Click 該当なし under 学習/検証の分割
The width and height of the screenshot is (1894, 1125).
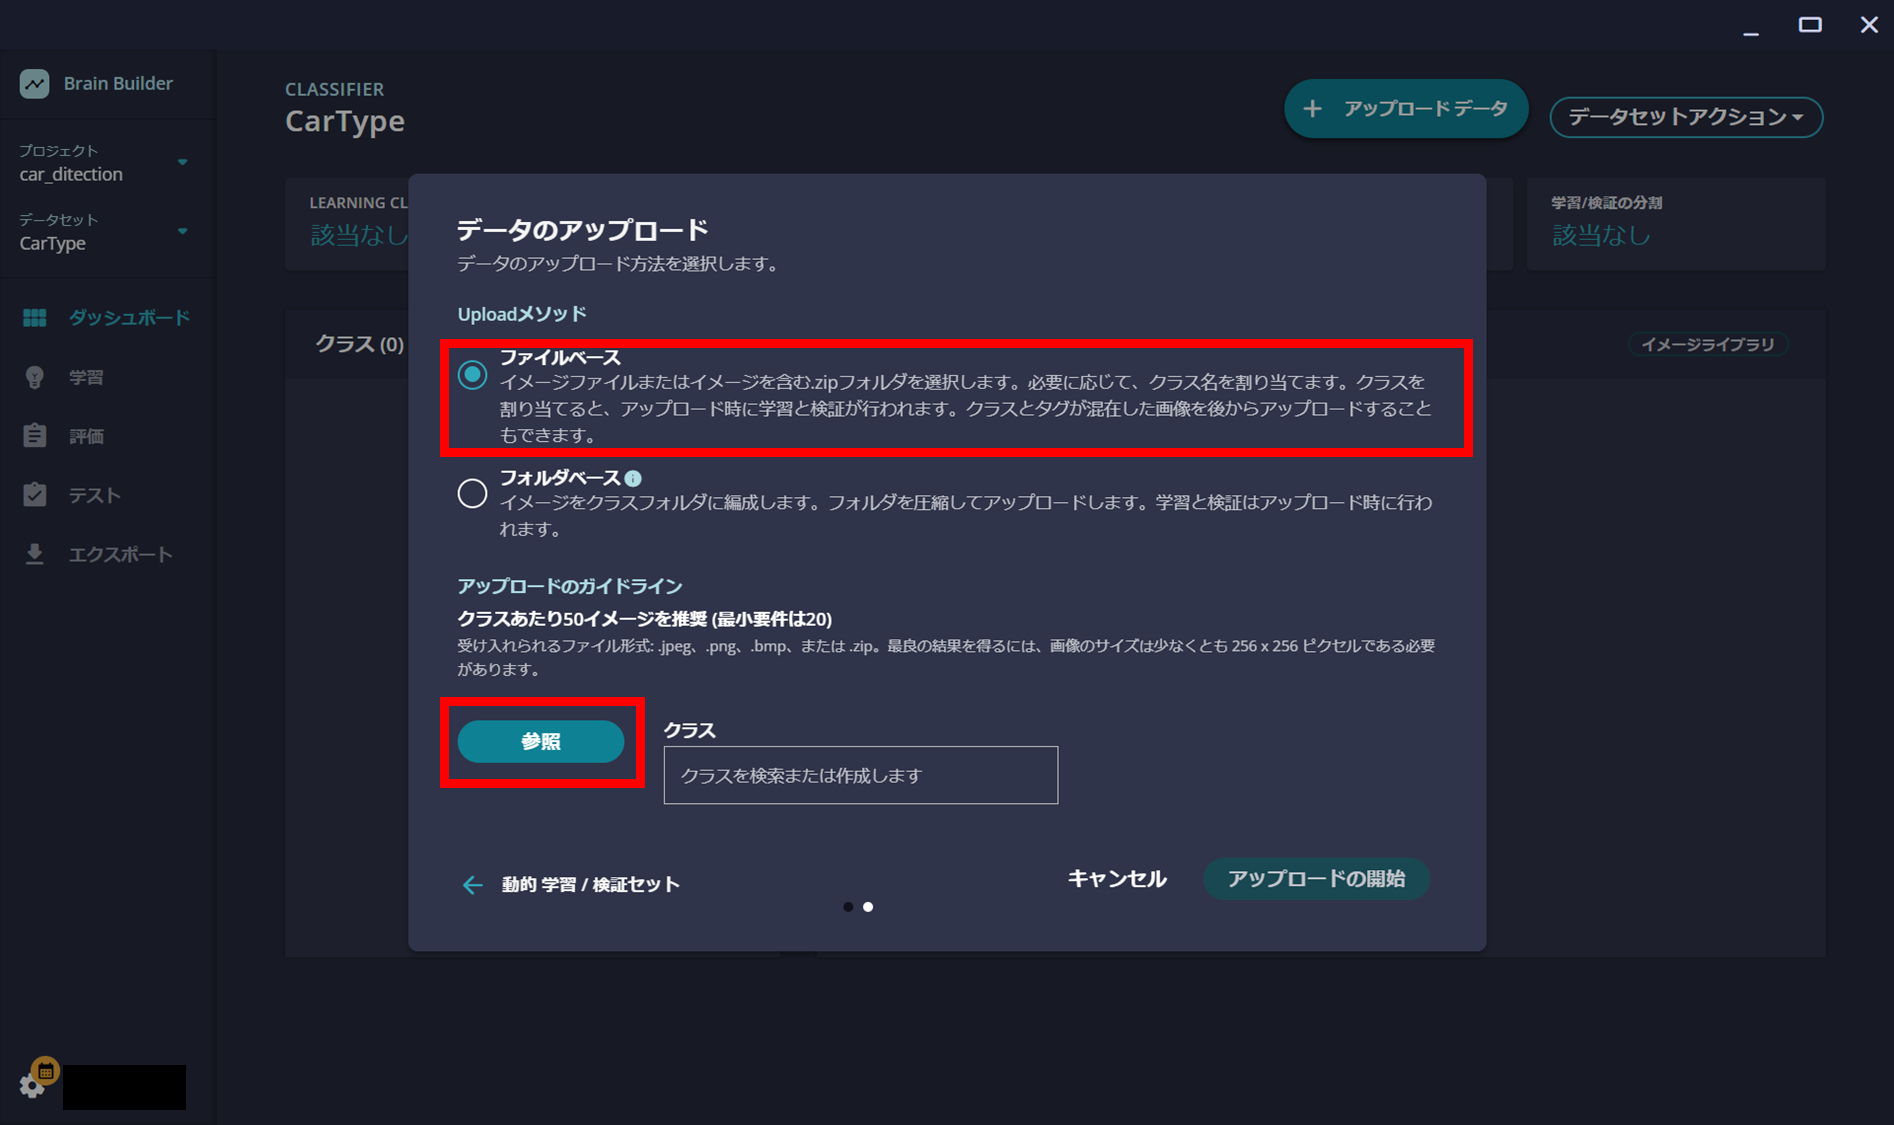click(x=1601, y=235)
